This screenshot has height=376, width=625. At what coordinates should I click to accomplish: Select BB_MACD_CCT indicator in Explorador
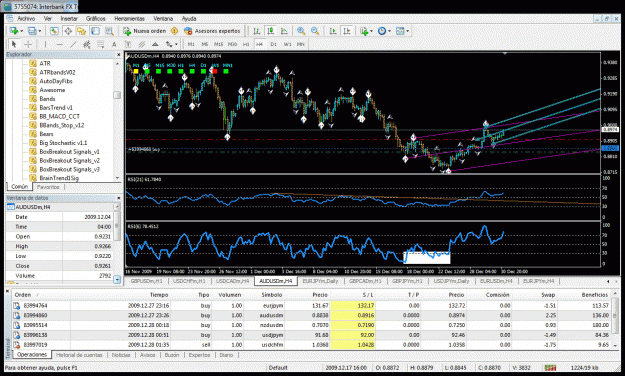click(59, 116)
